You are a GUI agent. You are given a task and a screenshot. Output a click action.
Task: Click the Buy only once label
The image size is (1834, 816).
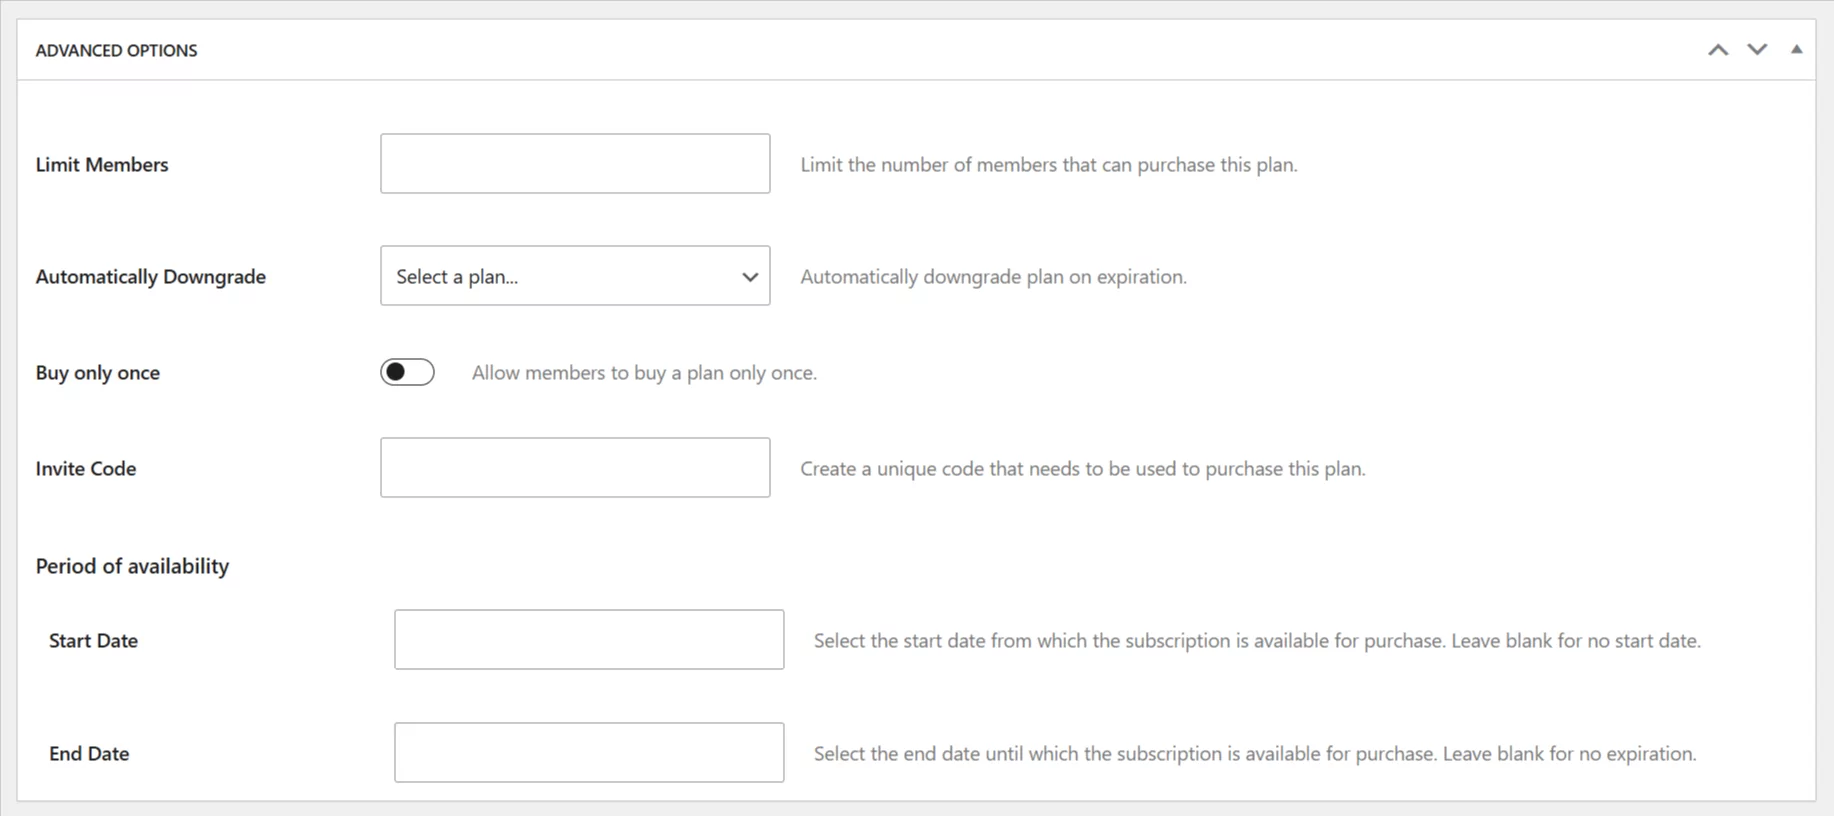click(98, 373)
